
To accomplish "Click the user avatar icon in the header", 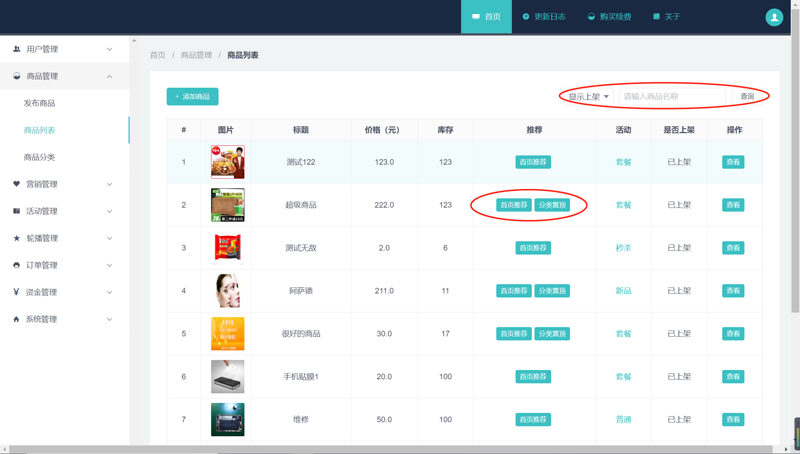I will (x=773, y=17).
